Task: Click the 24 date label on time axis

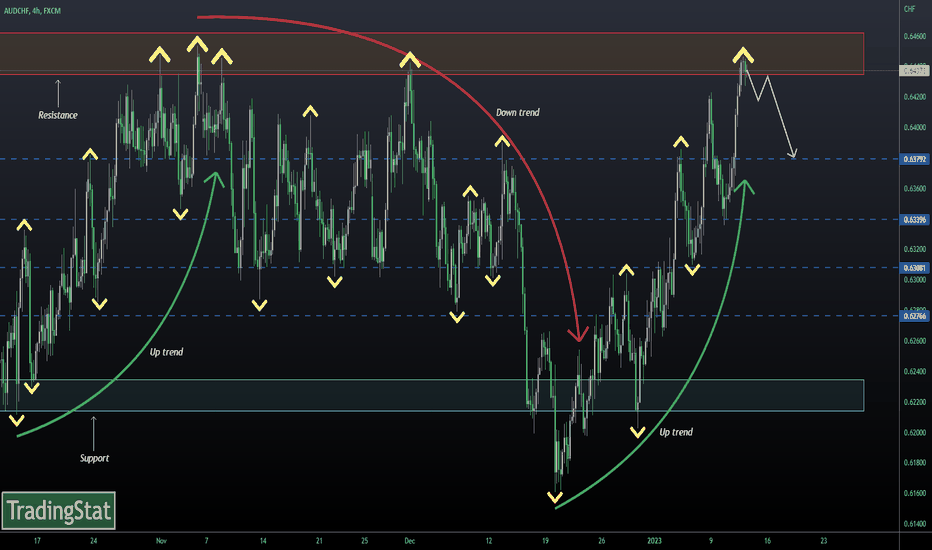Action: tap(93, 541)
